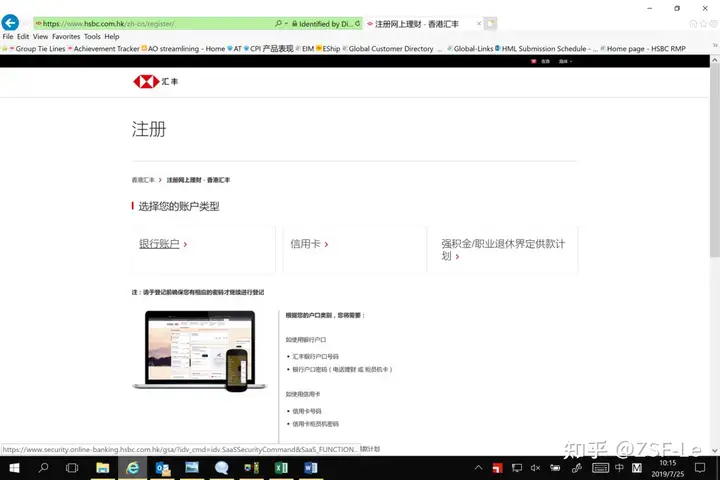Open CPI 产品表现 bookmark
Screen dimensions: 720x480
pyautogui.click(x=269, y=49)
